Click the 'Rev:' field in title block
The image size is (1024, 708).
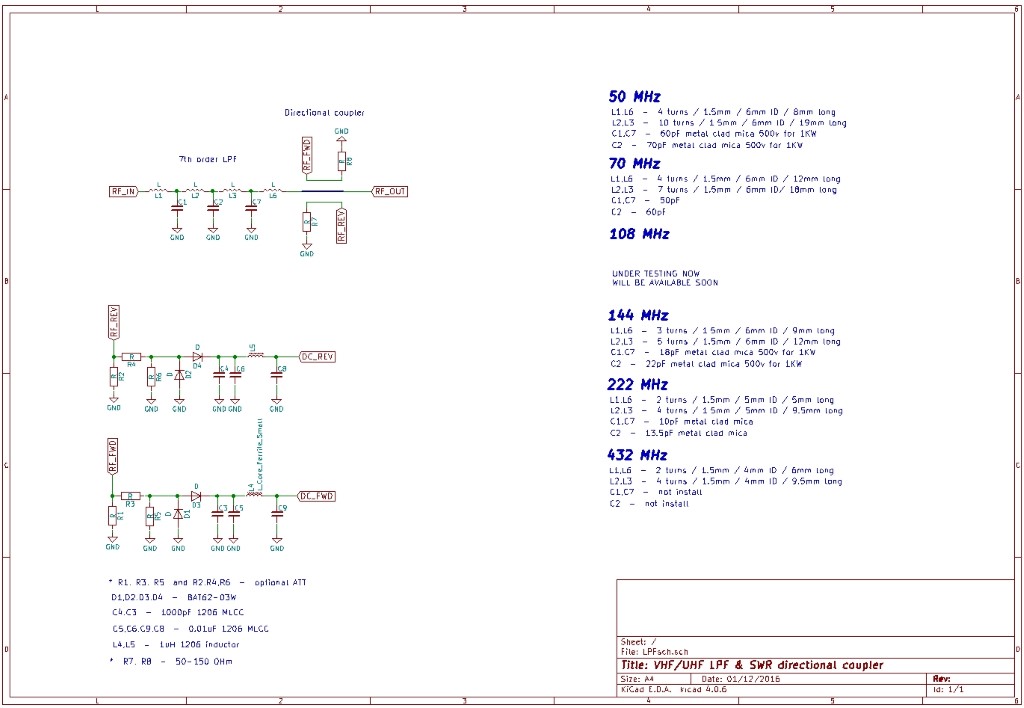click(x=941, y=679)
